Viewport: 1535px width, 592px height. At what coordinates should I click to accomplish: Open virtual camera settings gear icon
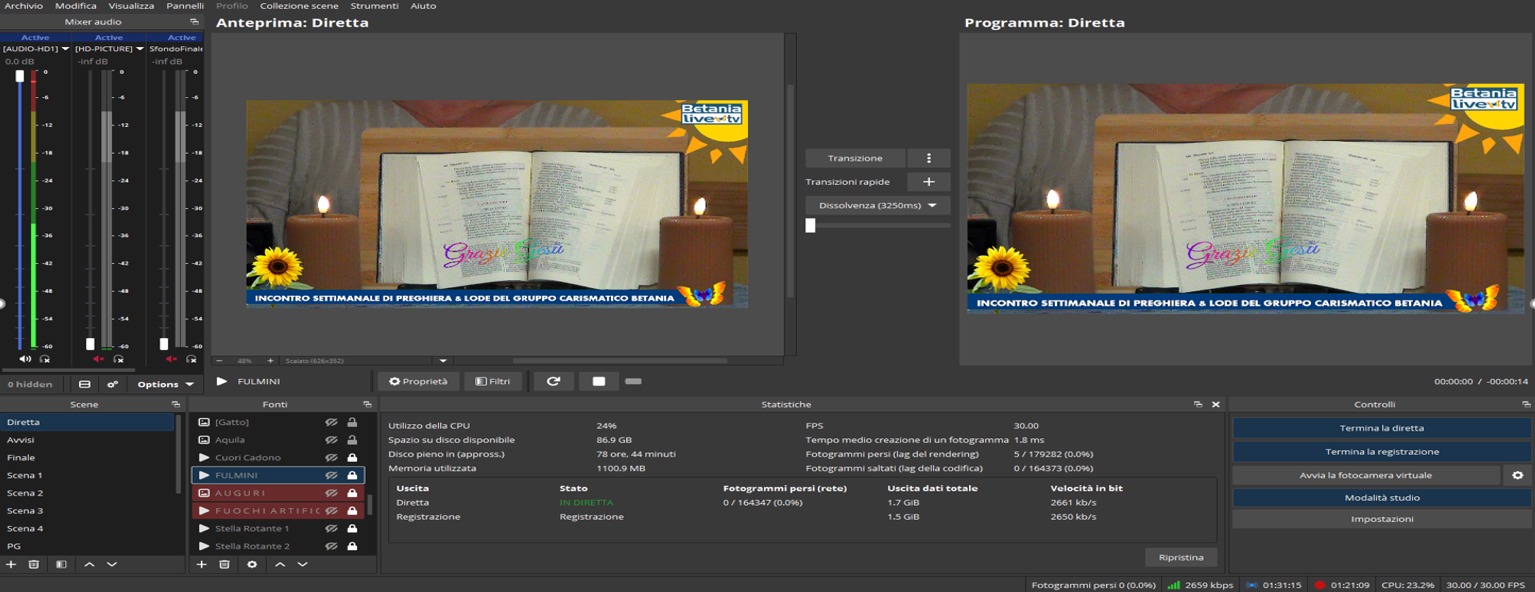click(x=1517, y=475)
